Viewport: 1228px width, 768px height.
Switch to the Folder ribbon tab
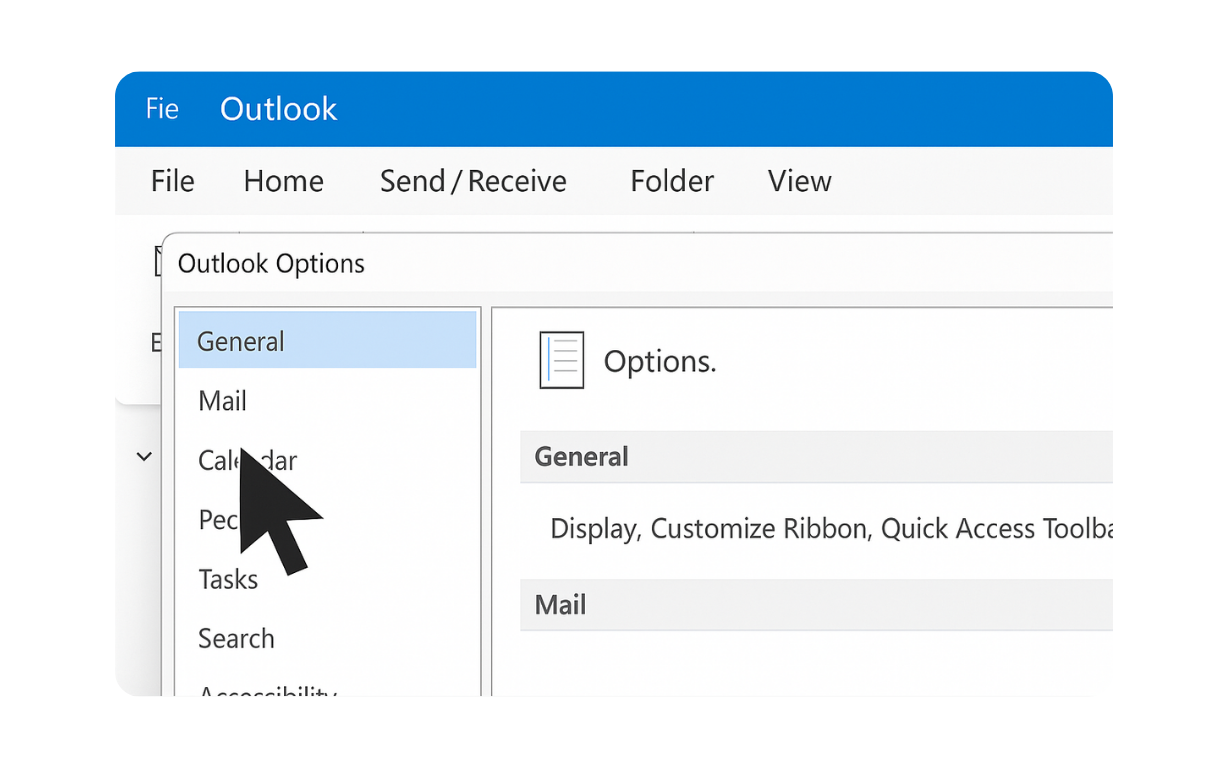[x=671, y=181]
